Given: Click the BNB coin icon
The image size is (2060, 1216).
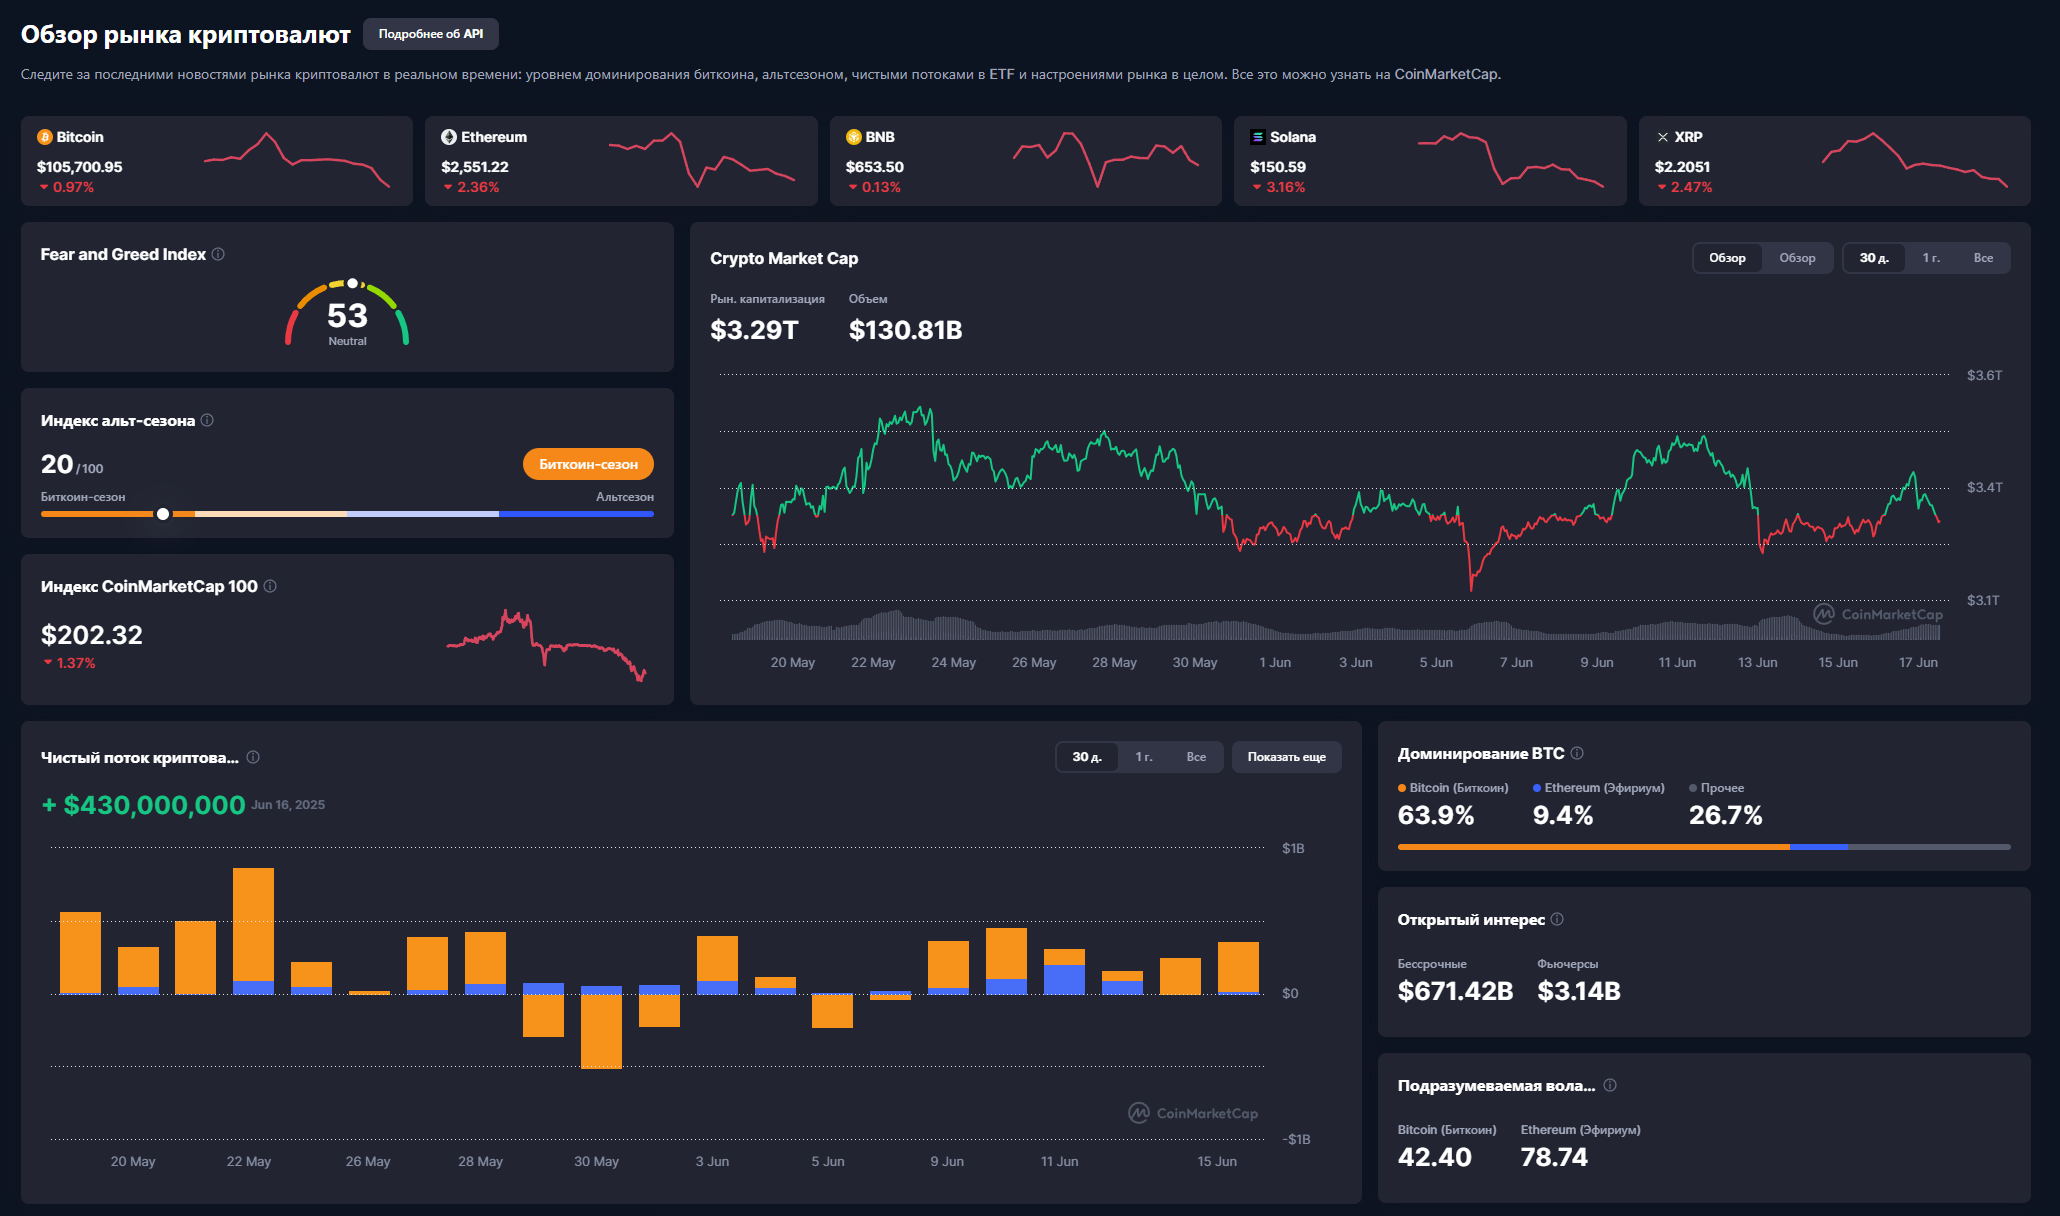Looking at the screenshot, I should [x=854, y=137].
